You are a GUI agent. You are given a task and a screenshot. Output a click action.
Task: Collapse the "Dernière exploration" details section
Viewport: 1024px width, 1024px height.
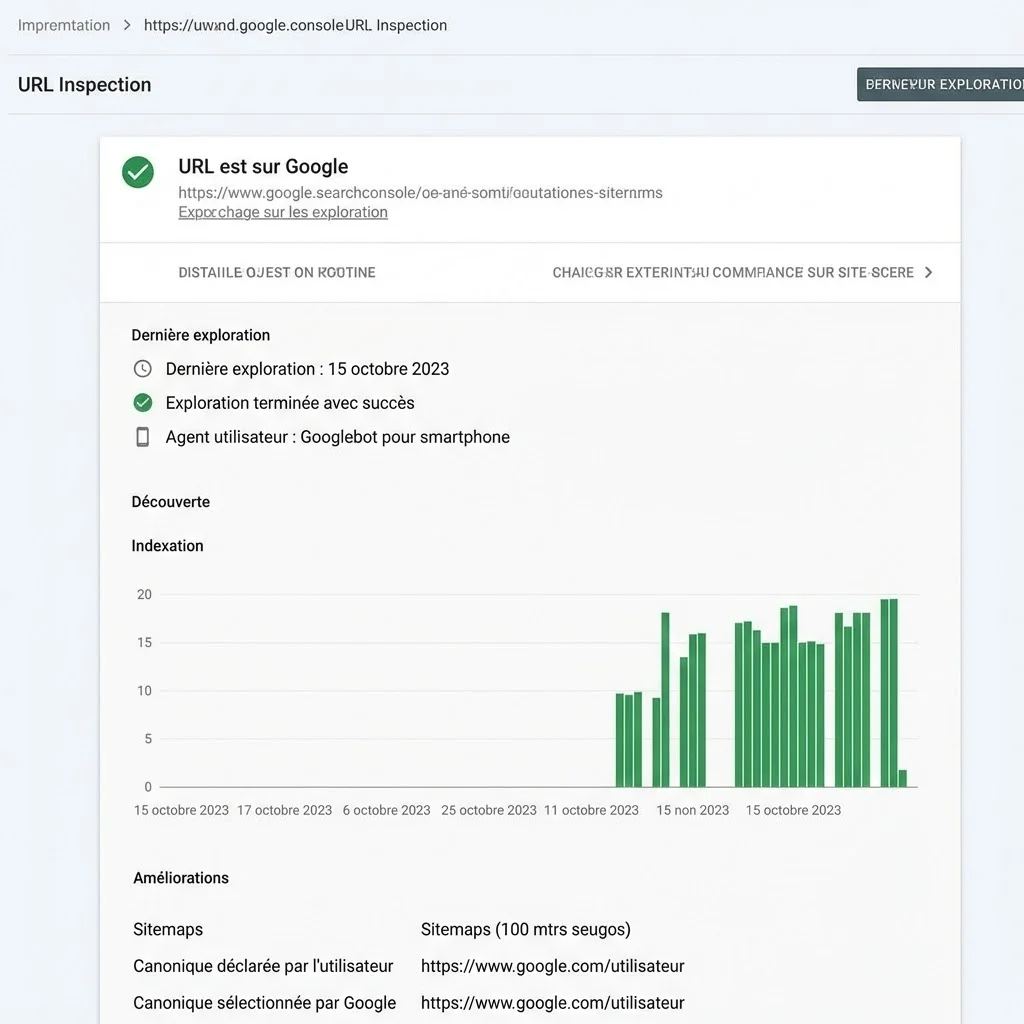pyautogui.click(x=200, y=334)
